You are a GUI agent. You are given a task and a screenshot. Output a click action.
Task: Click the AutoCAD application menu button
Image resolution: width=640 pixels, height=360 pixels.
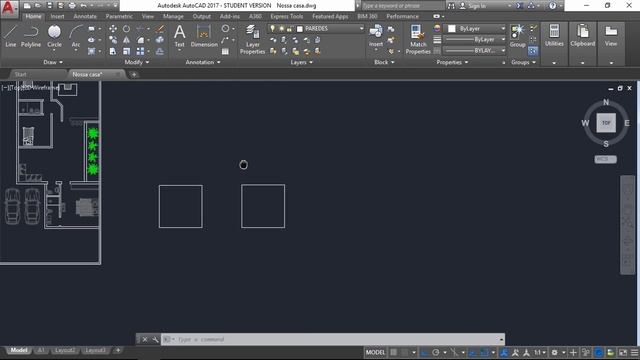coord(9,8)
